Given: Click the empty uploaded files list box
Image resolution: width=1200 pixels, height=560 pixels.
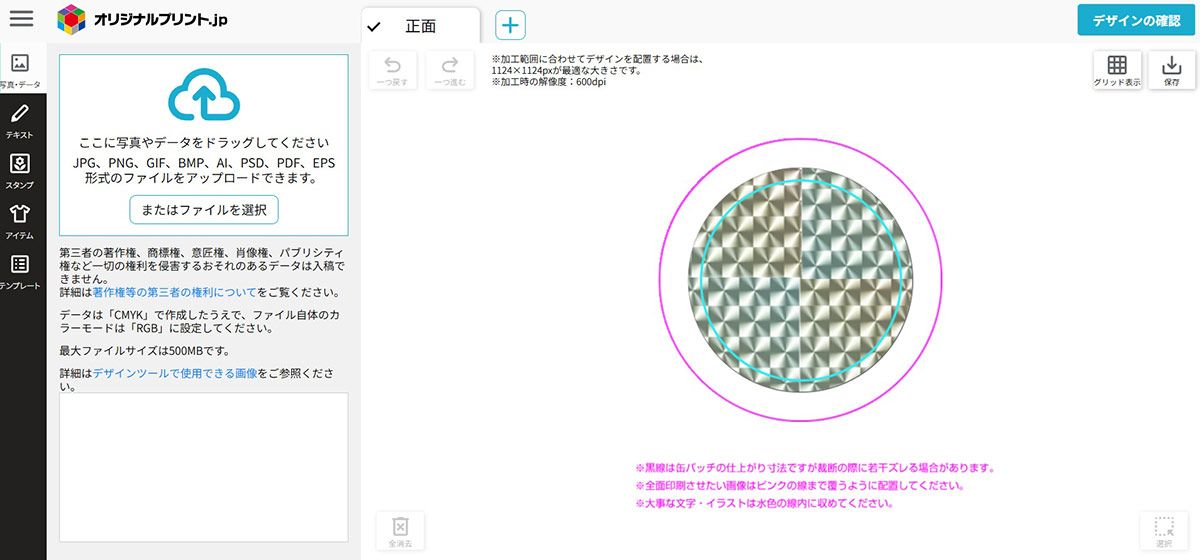Looking at the screenshot, I should point(204,467).
